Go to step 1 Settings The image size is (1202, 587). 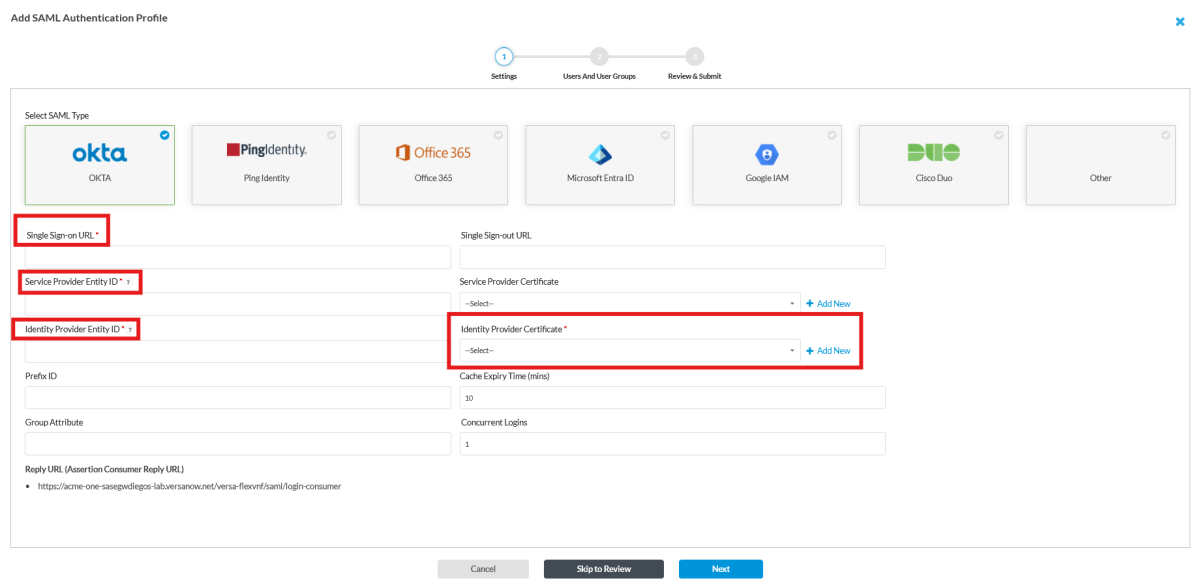pos(504,56)
